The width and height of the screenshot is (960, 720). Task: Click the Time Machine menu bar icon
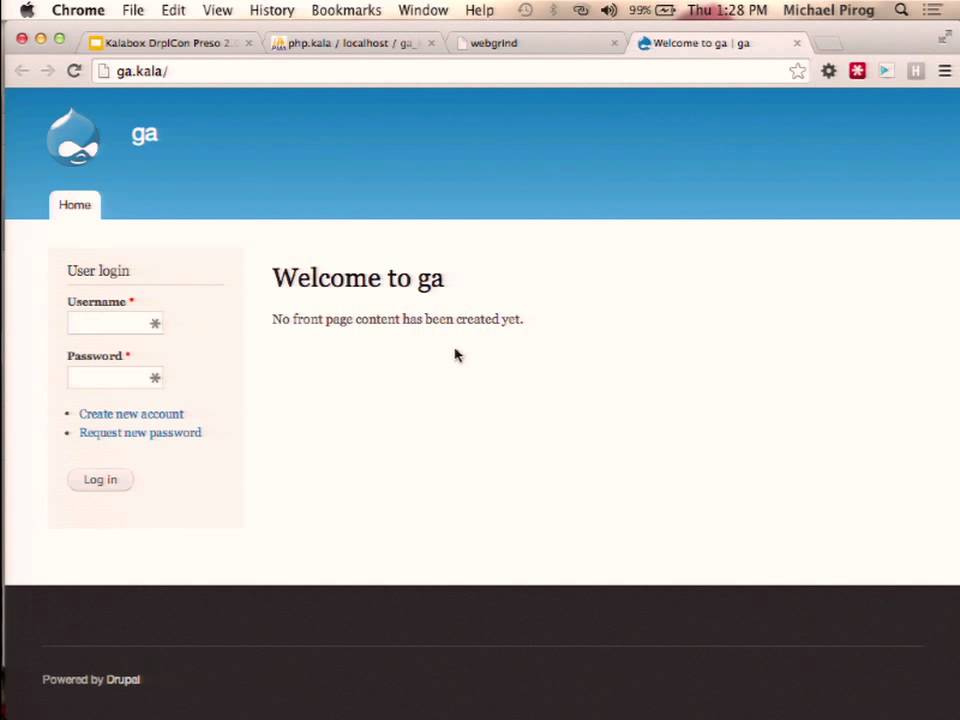(525, 10)
